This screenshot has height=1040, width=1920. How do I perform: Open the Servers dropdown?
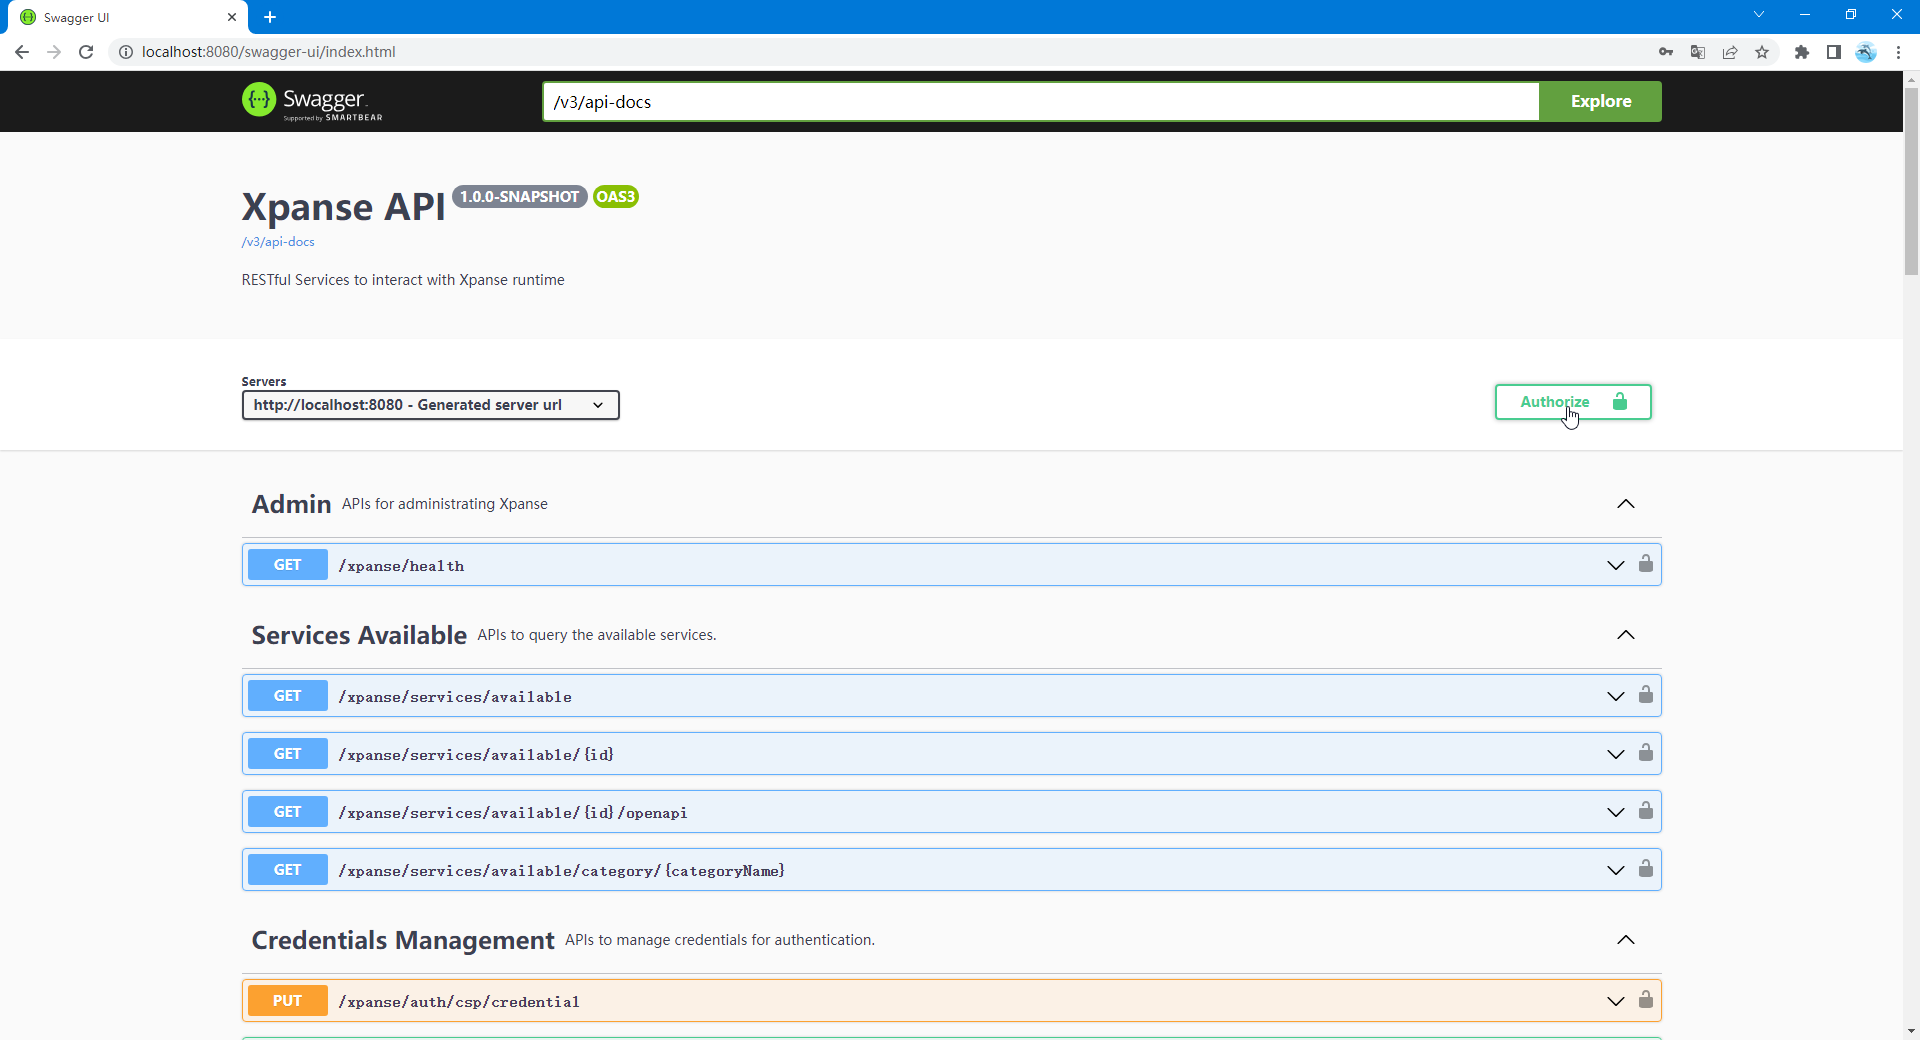pyautogui.click(x=431, y=405)
